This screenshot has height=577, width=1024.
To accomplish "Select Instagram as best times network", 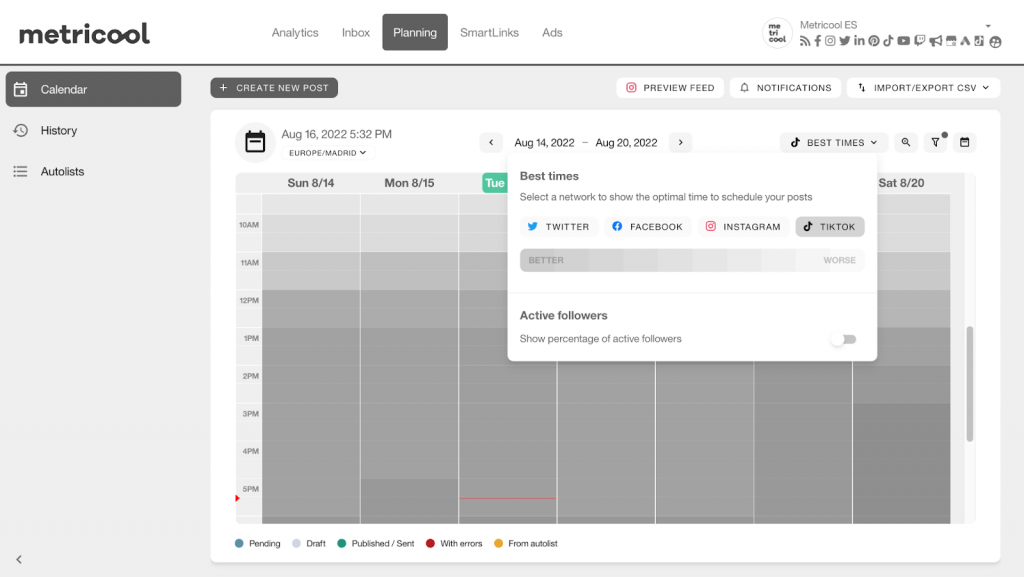I will click(x=743, y=226).
